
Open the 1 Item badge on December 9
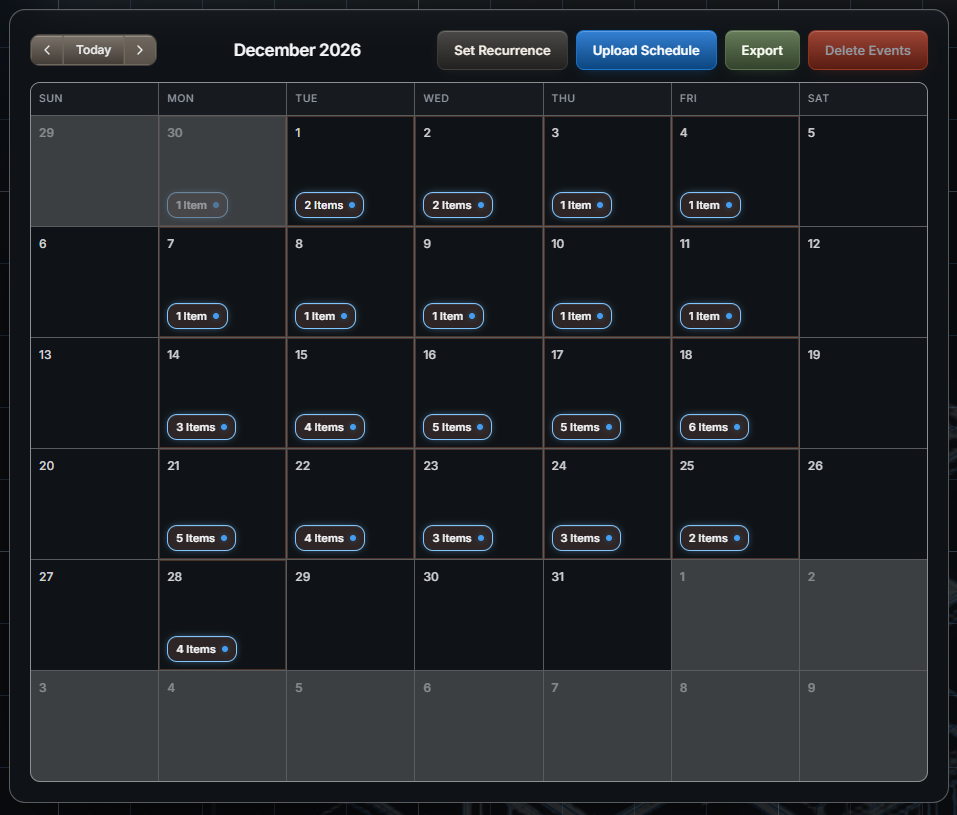[x=453, y=316]
